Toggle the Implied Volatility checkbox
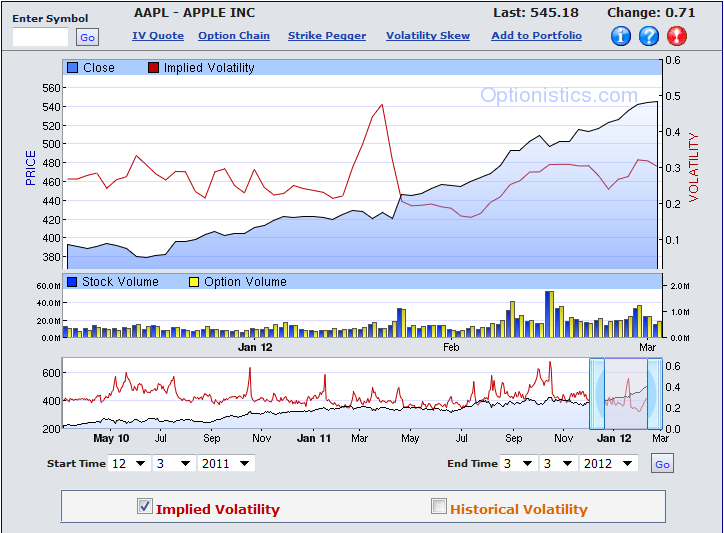The height and width of the screenshot is (533, 724). tap(145, 506)
